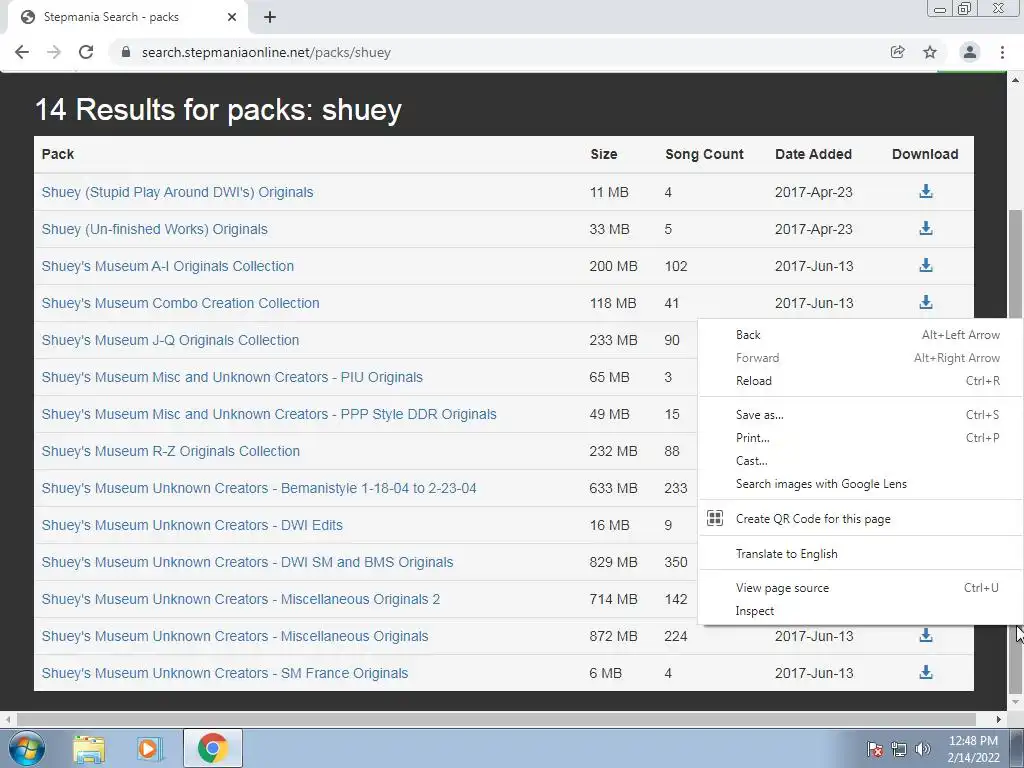Viewport: 1024px width, 768px height.
Task: Select Print... from context menu
Action: pyautogui.click(x=861, y=438)
